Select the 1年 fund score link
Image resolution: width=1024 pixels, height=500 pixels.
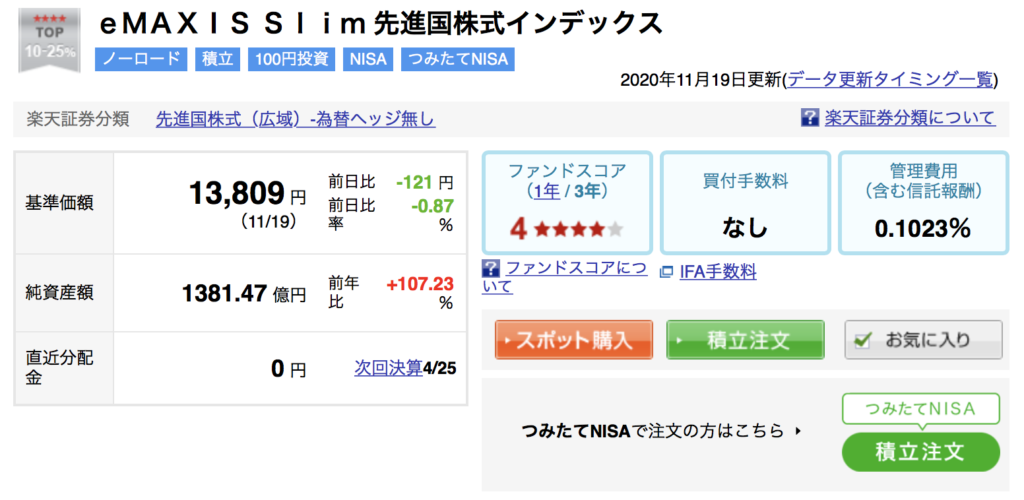547,191
